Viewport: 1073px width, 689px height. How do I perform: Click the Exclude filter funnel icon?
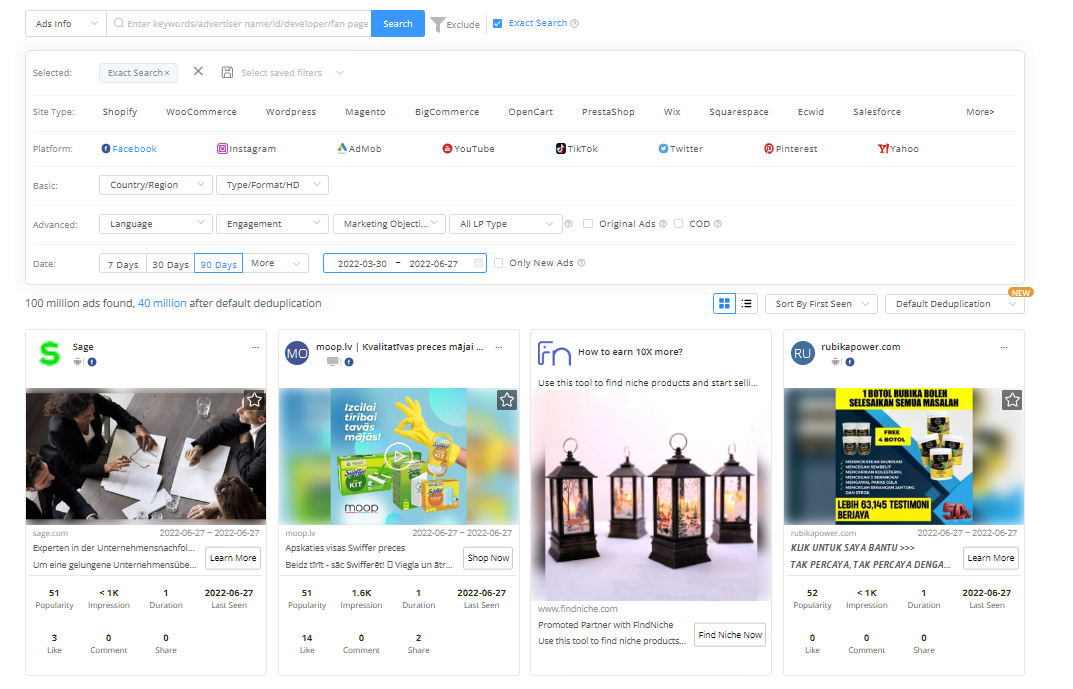pos(438,24)
